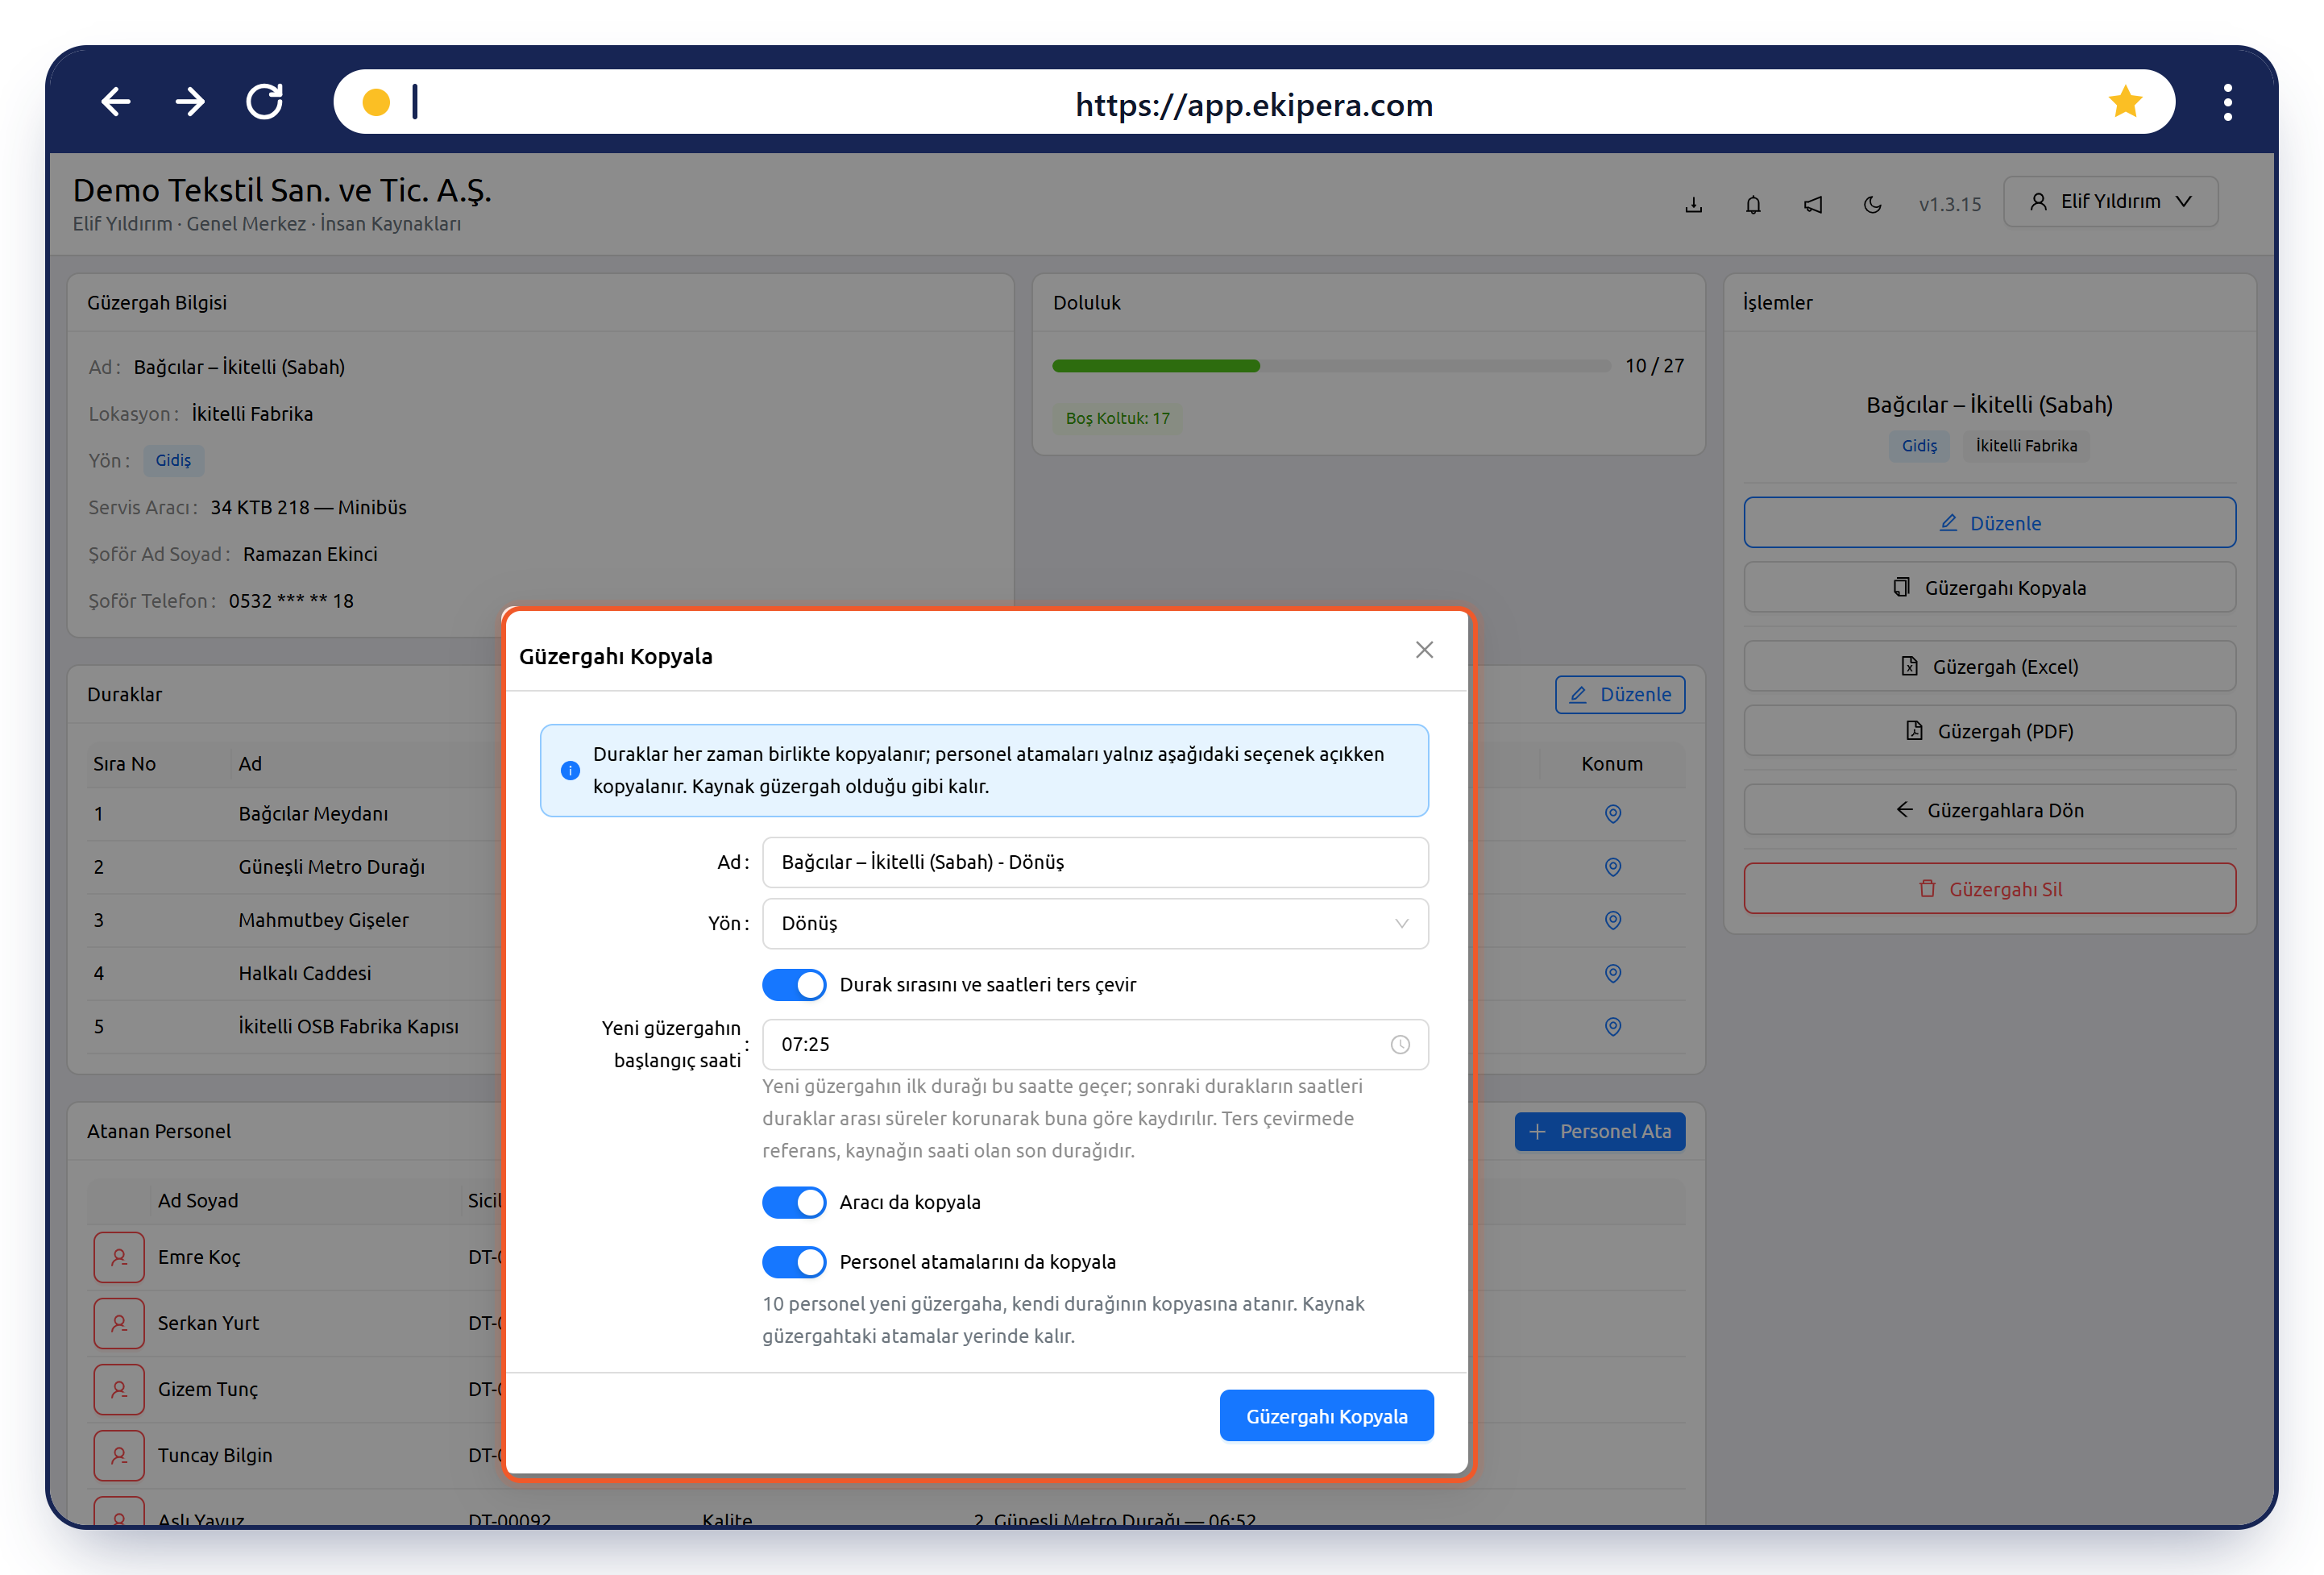Bookmark the page with the star icon
The image size is (2324, 1575).
pyautogui.click(x=2125, y=101)
